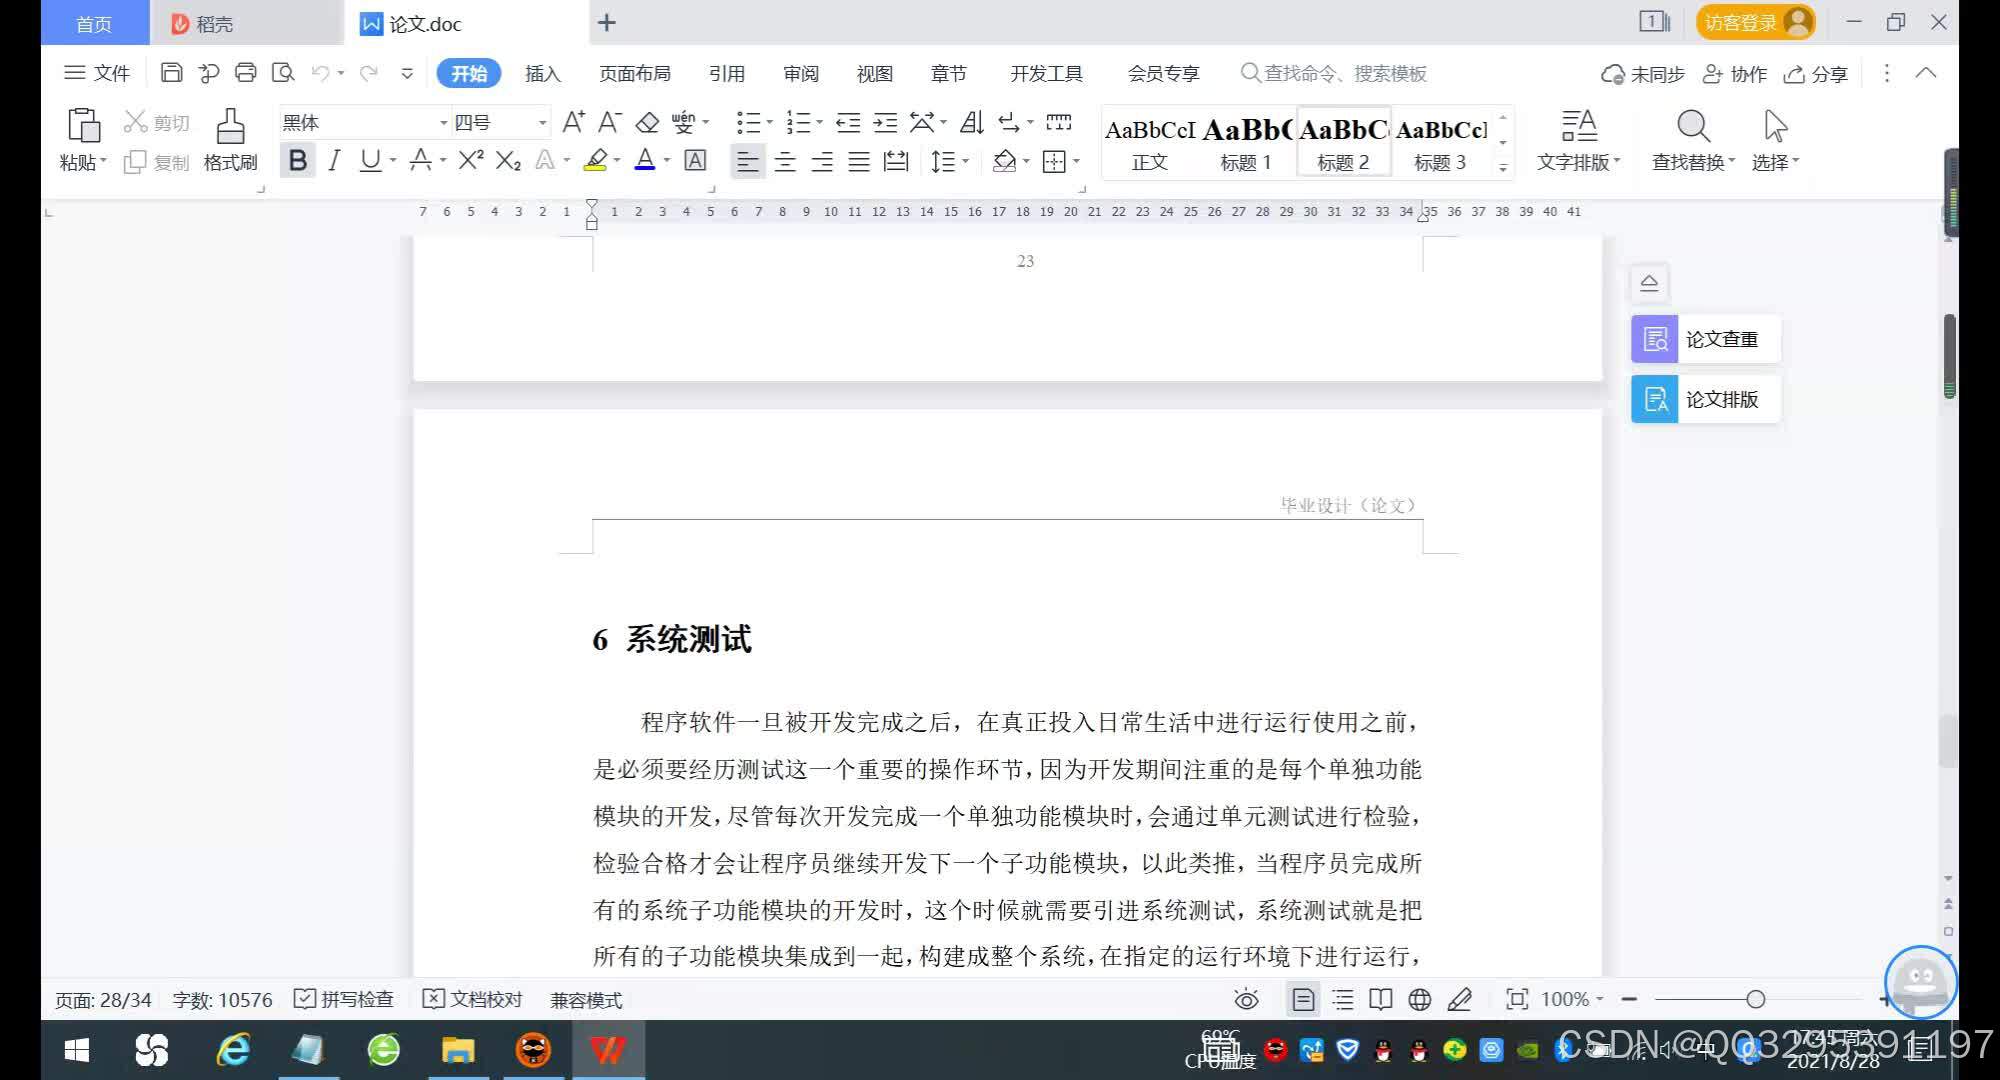Open a new document tab with plus

point(607,22)
